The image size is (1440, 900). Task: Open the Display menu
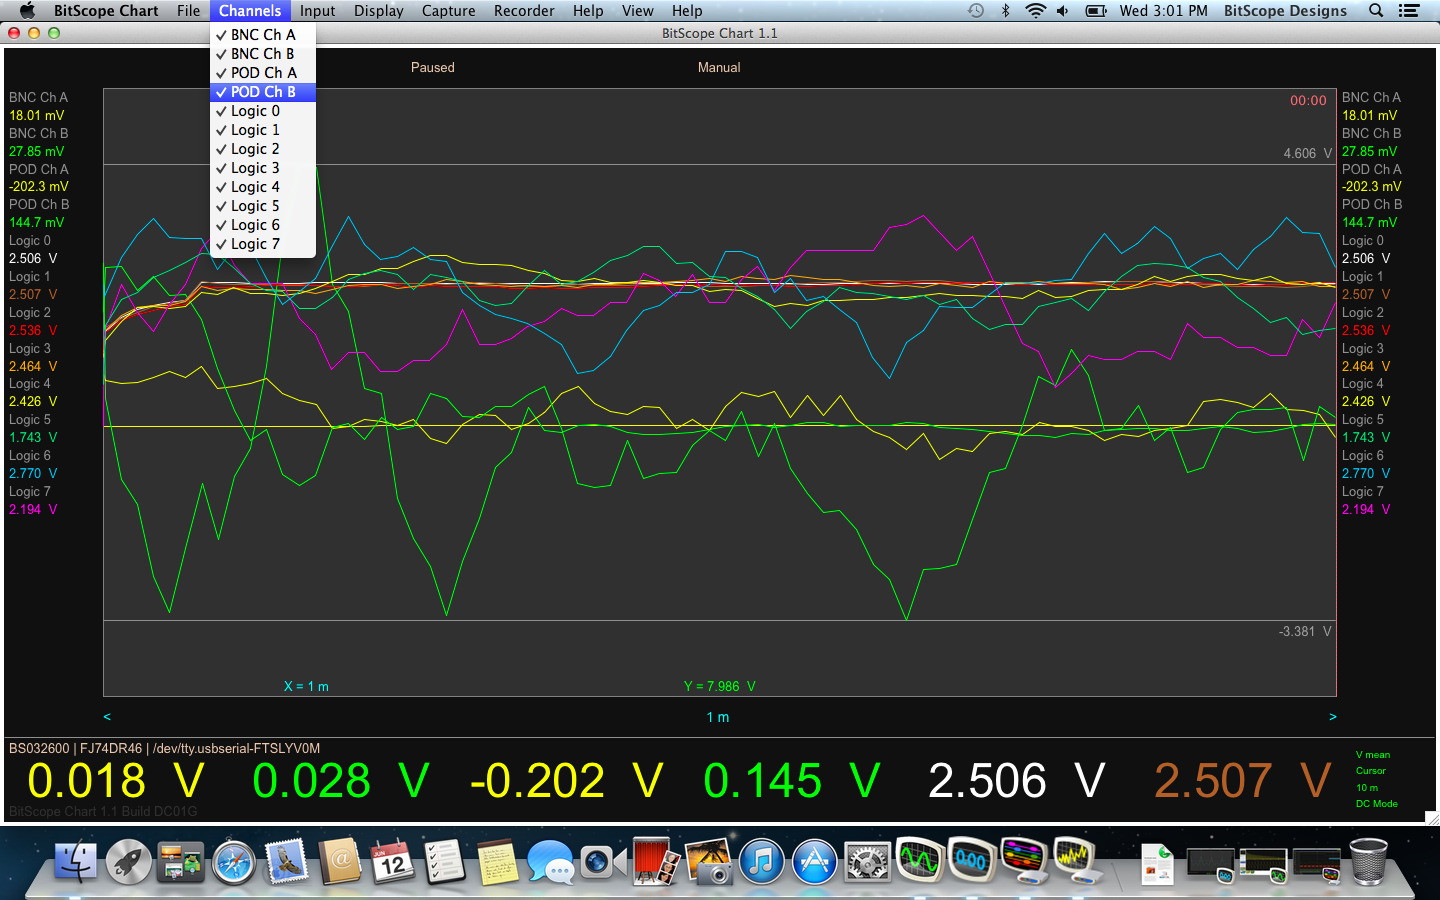(378, 11)
